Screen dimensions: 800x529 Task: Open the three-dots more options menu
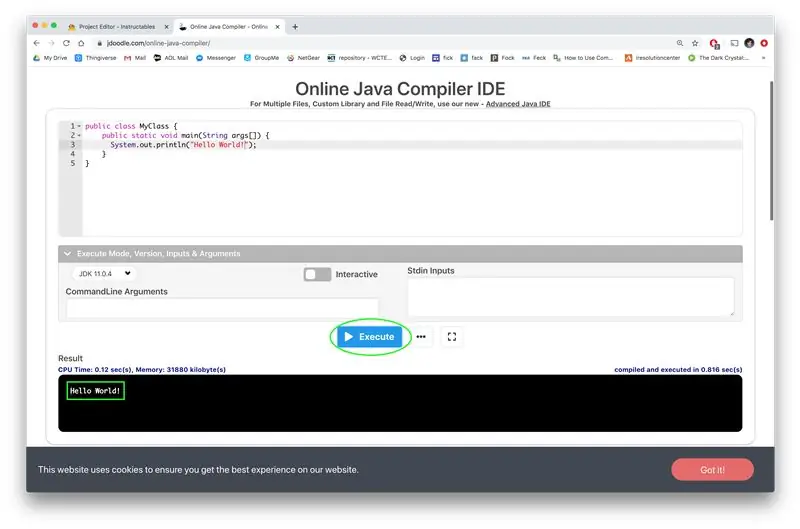click(421, 337)
